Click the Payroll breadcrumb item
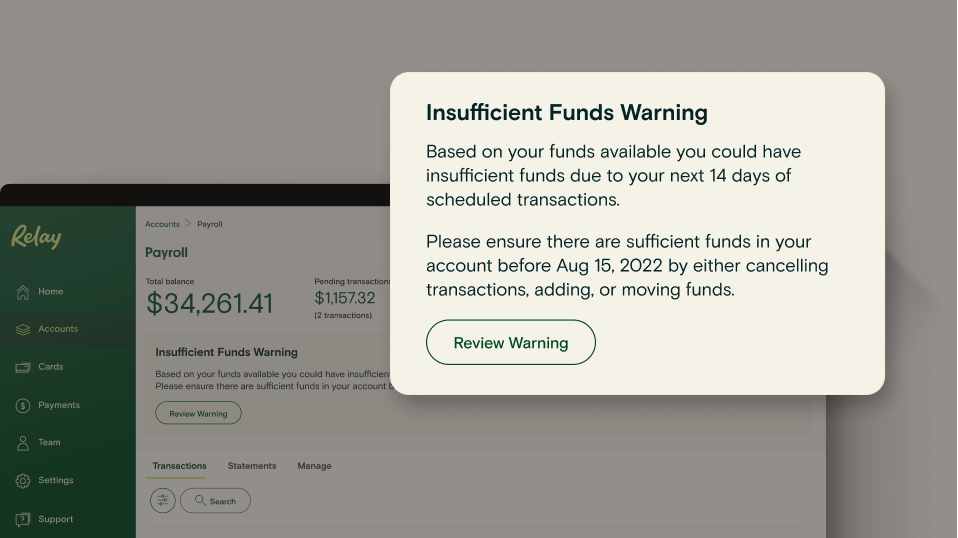This screenshot has height=538, width=958. coord(209,224)
